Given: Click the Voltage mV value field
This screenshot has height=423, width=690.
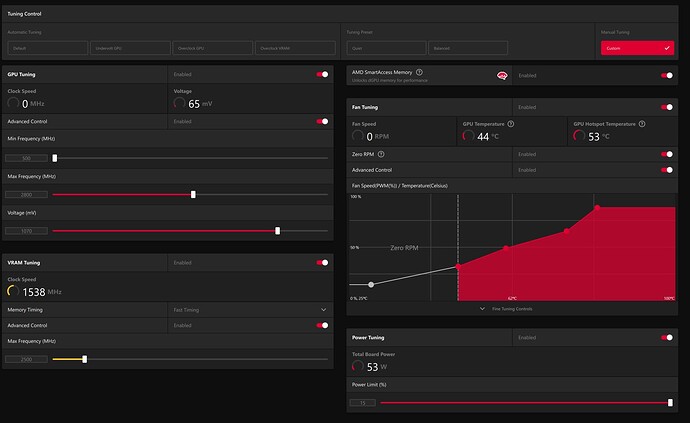Looking at the screenshot, I should tap(26, 231).
